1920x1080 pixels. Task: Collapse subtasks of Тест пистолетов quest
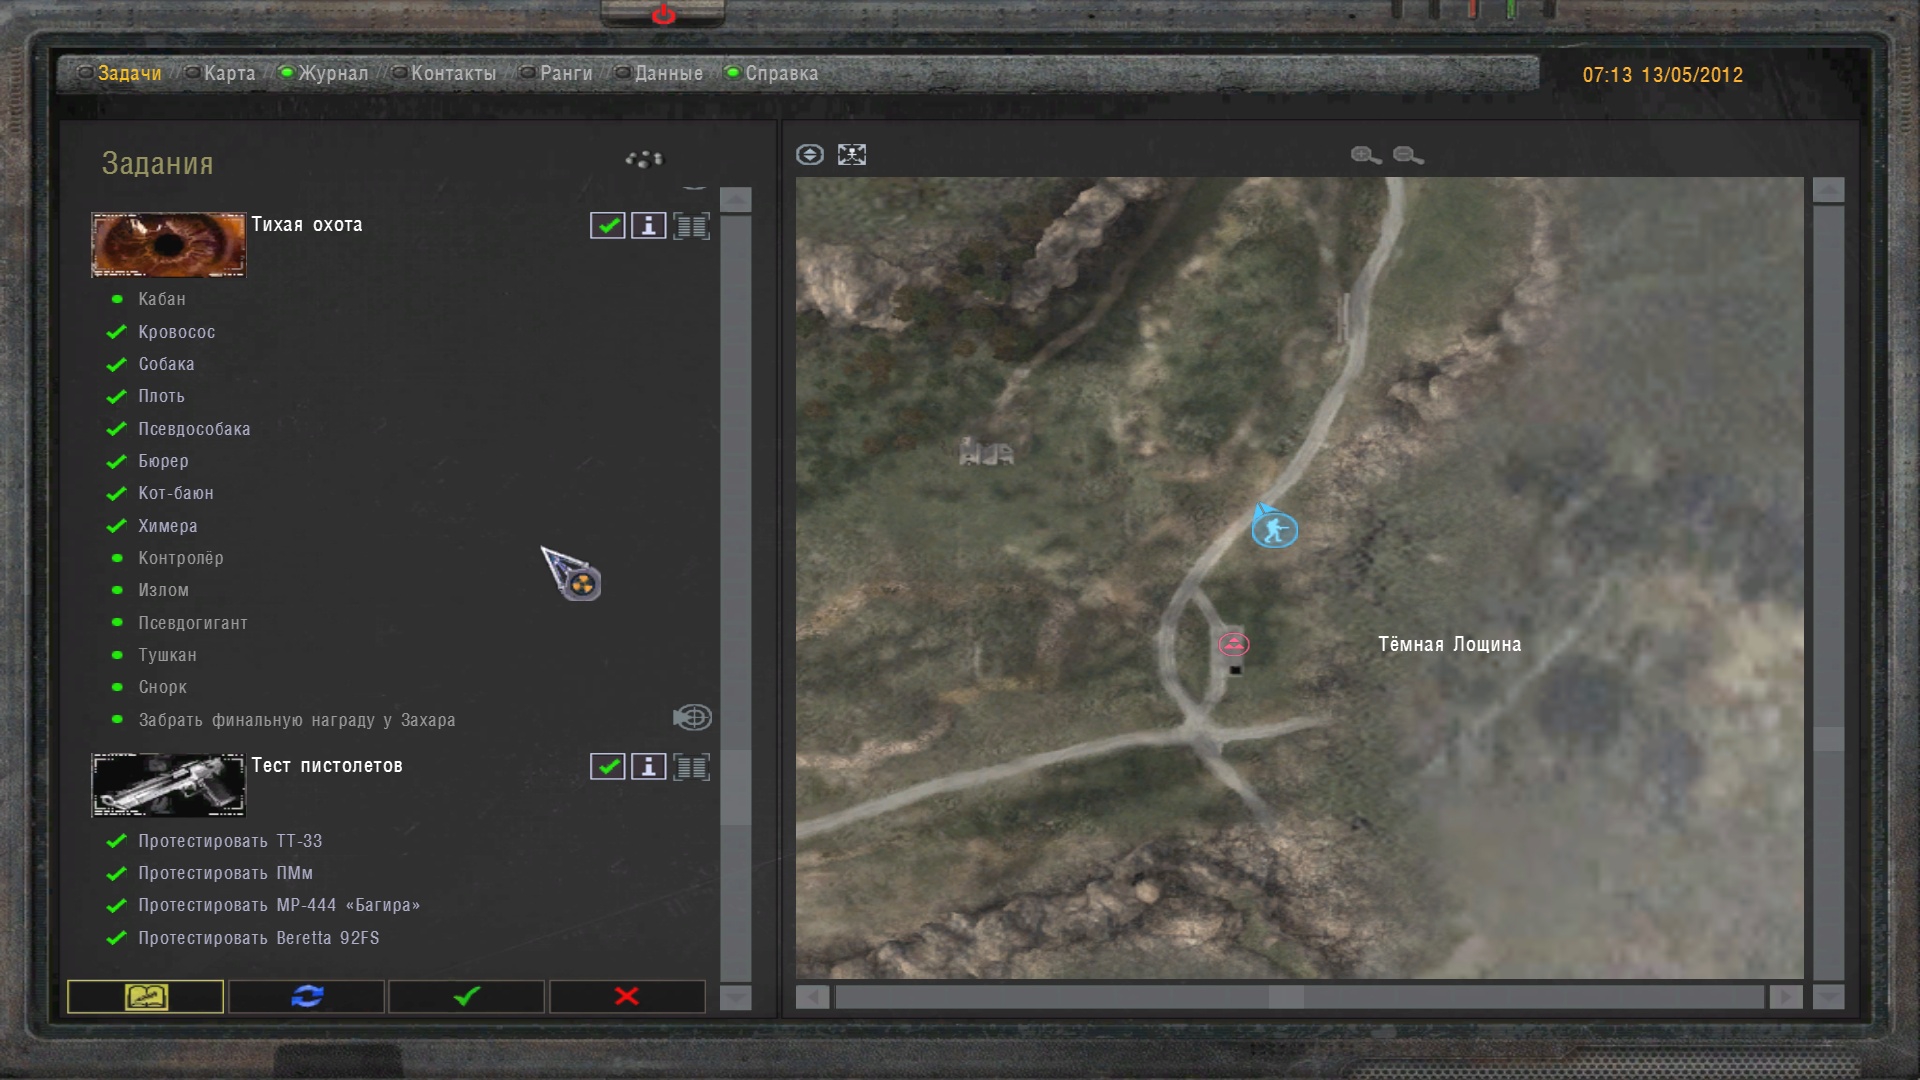coord(691,767)
